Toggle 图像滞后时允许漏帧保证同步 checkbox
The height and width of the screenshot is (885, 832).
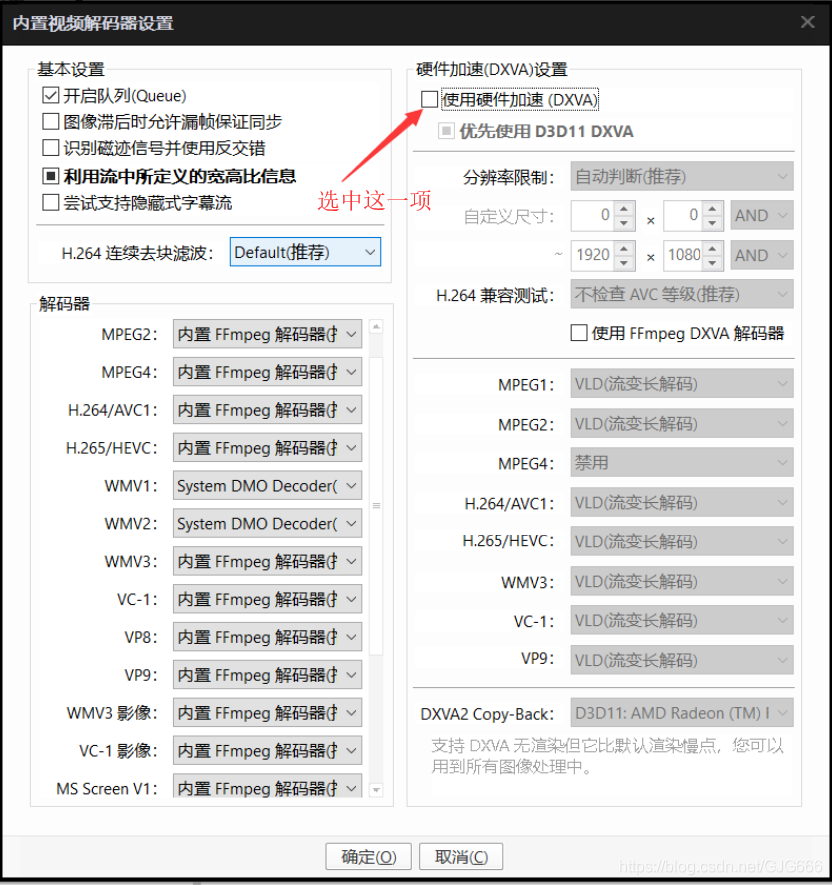[51, 121]
